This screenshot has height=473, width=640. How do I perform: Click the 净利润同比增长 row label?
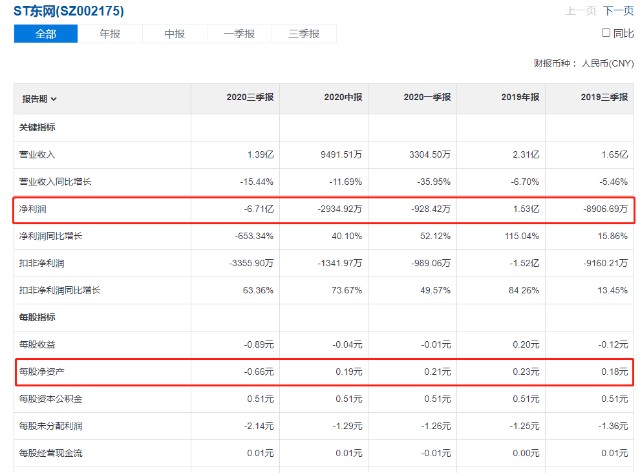[50, 236]
